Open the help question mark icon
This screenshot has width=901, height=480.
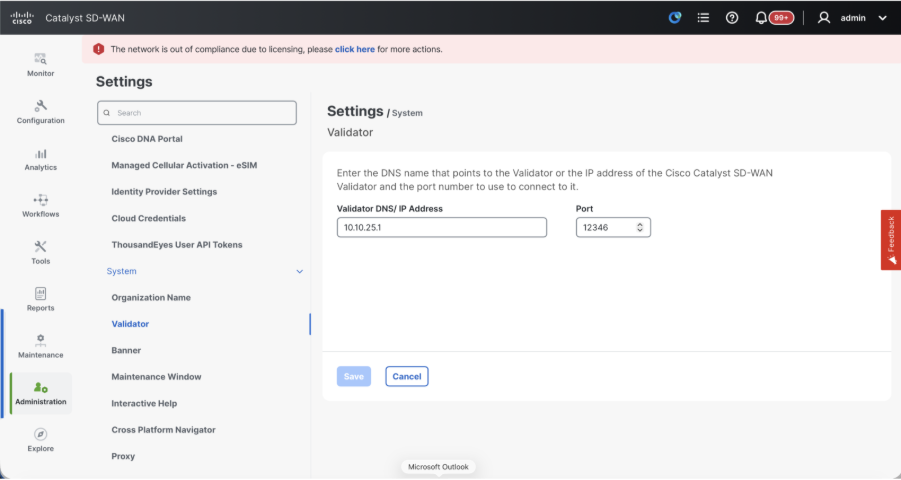point(732,18)
